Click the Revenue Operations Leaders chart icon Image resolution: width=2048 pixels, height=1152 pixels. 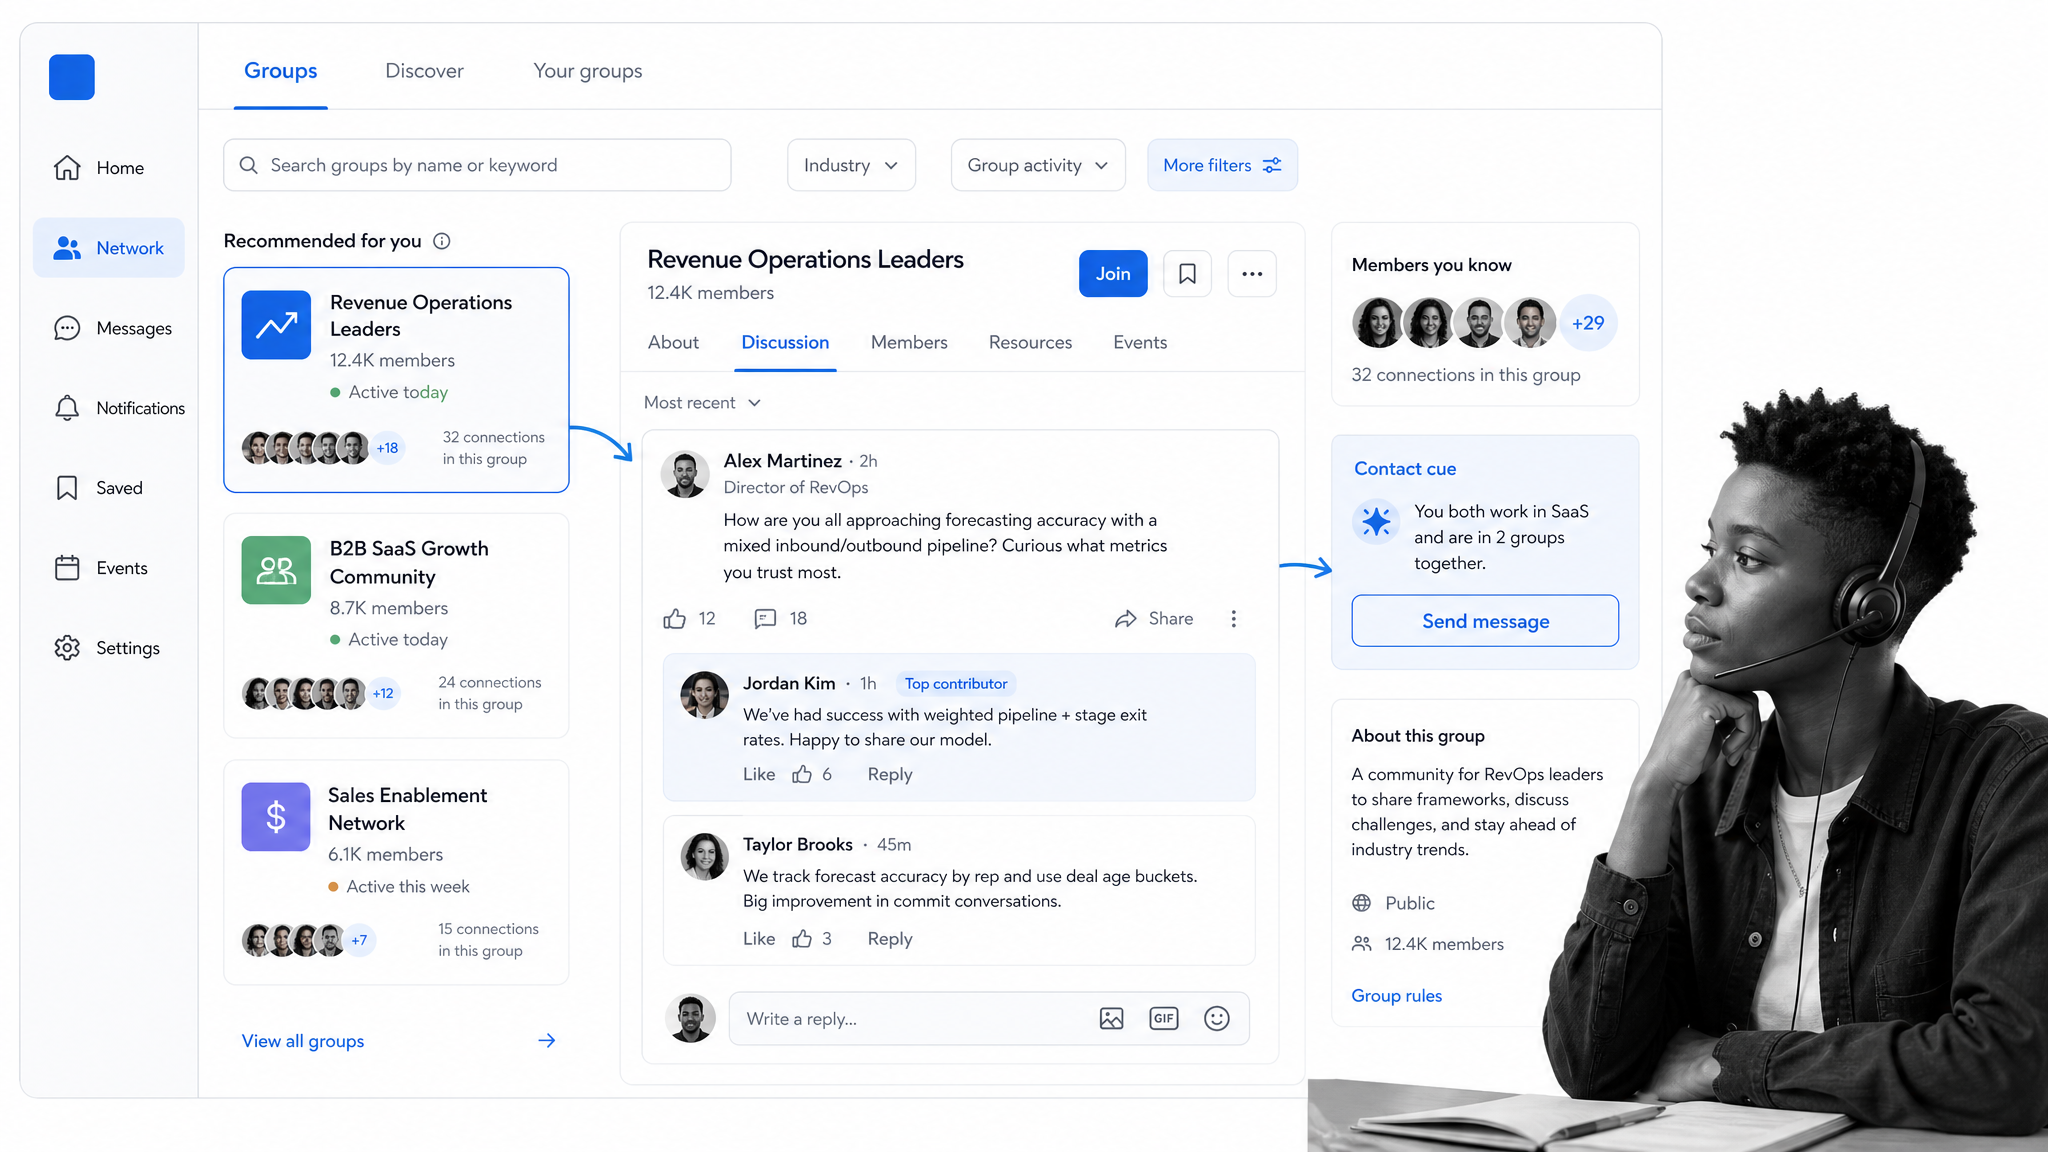coord(276,325)
